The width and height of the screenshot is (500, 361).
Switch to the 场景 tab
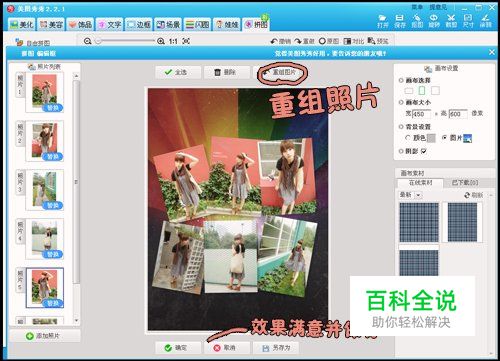click(168, 24)
